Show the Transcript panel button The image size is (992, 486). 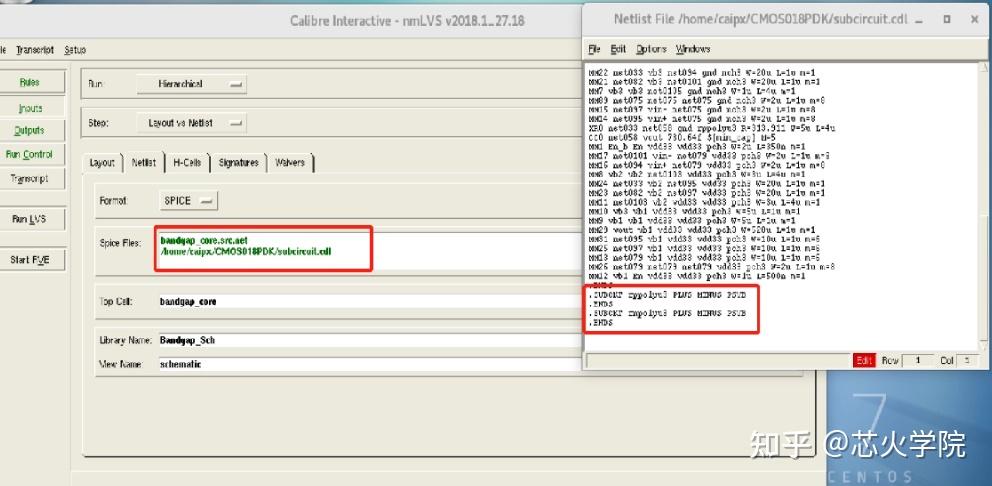(x=30, y=178)
